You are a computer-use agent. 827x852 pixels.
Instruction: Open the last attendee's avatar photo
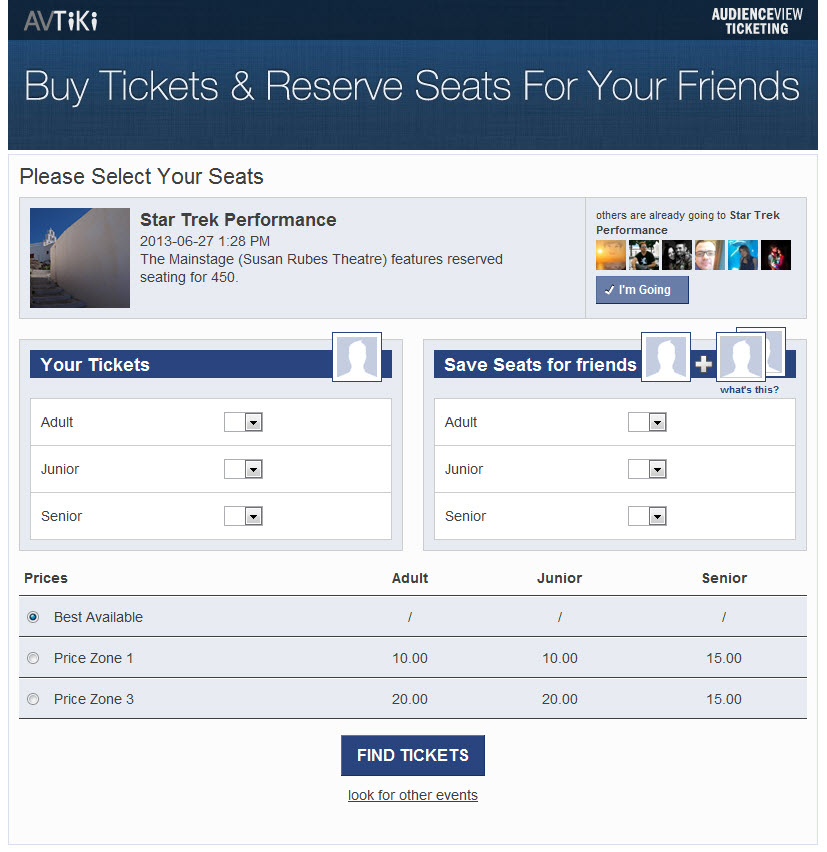776,255
